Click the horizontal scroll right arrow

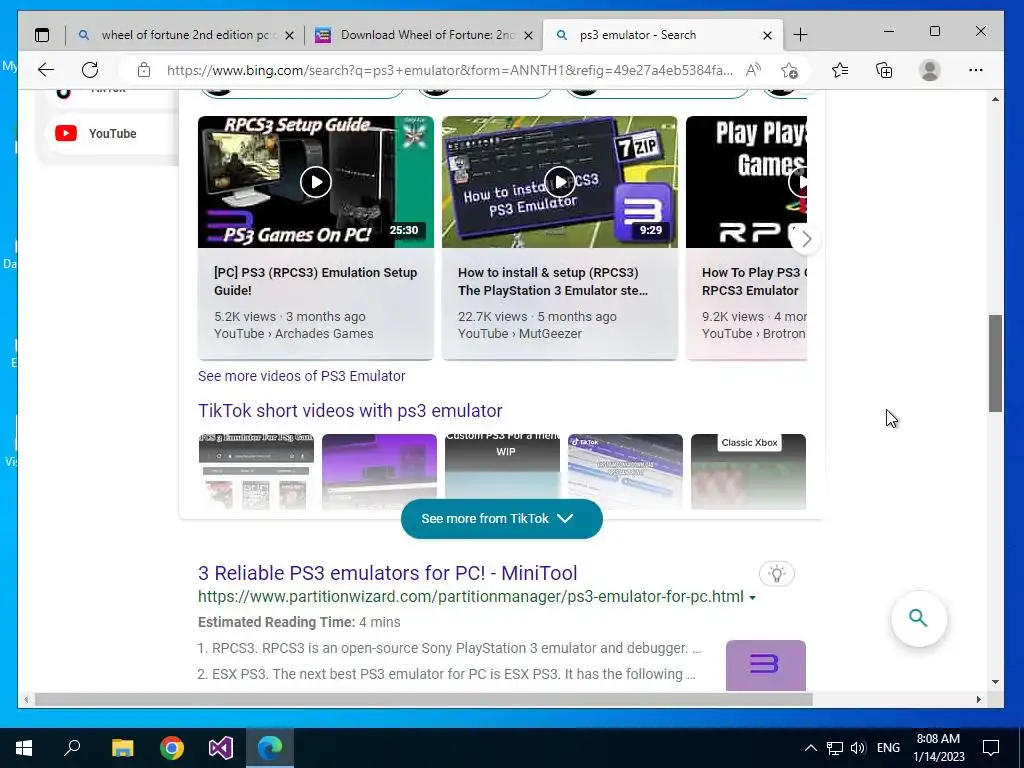tap(978, 699)
